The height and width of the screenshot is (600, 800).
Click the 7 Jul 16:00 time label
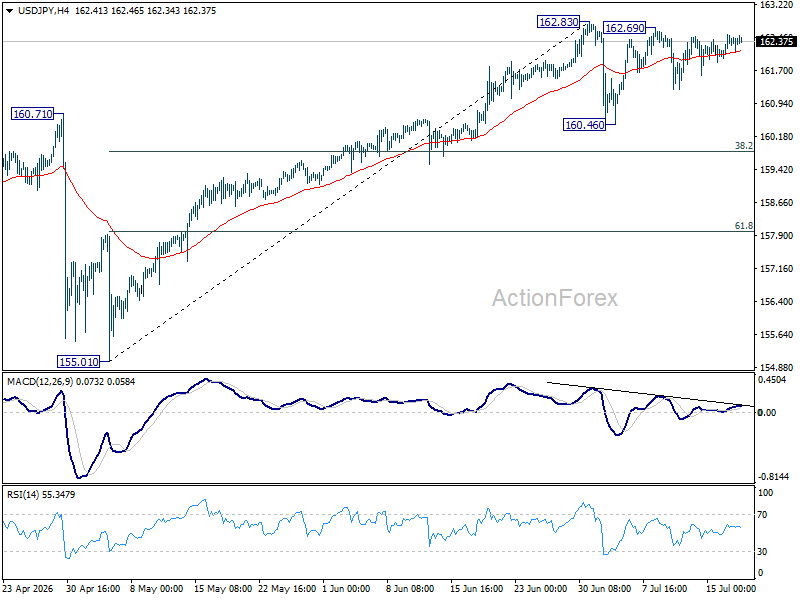point(664,589)
